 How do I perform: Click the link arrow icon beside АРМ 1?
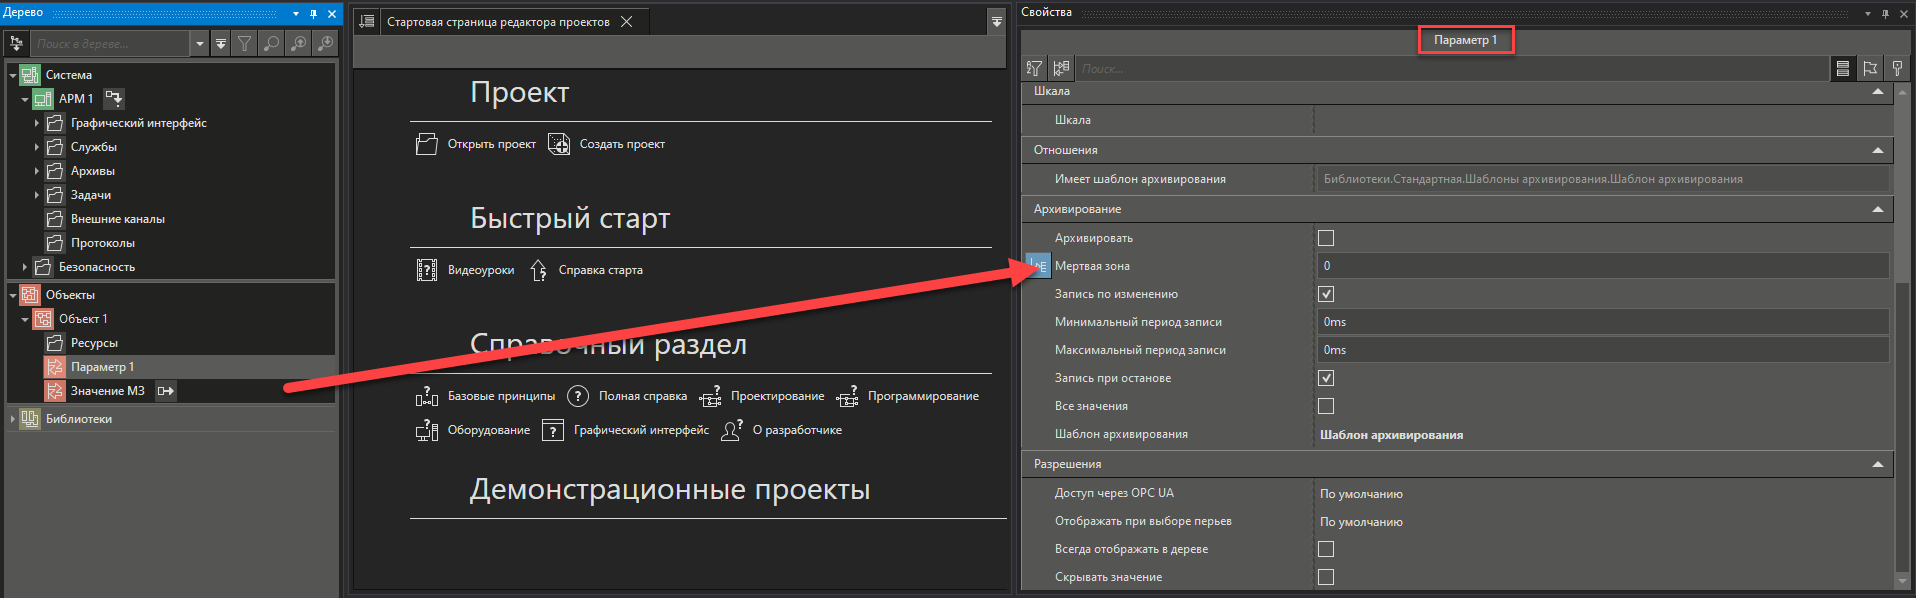click(114, 98)
